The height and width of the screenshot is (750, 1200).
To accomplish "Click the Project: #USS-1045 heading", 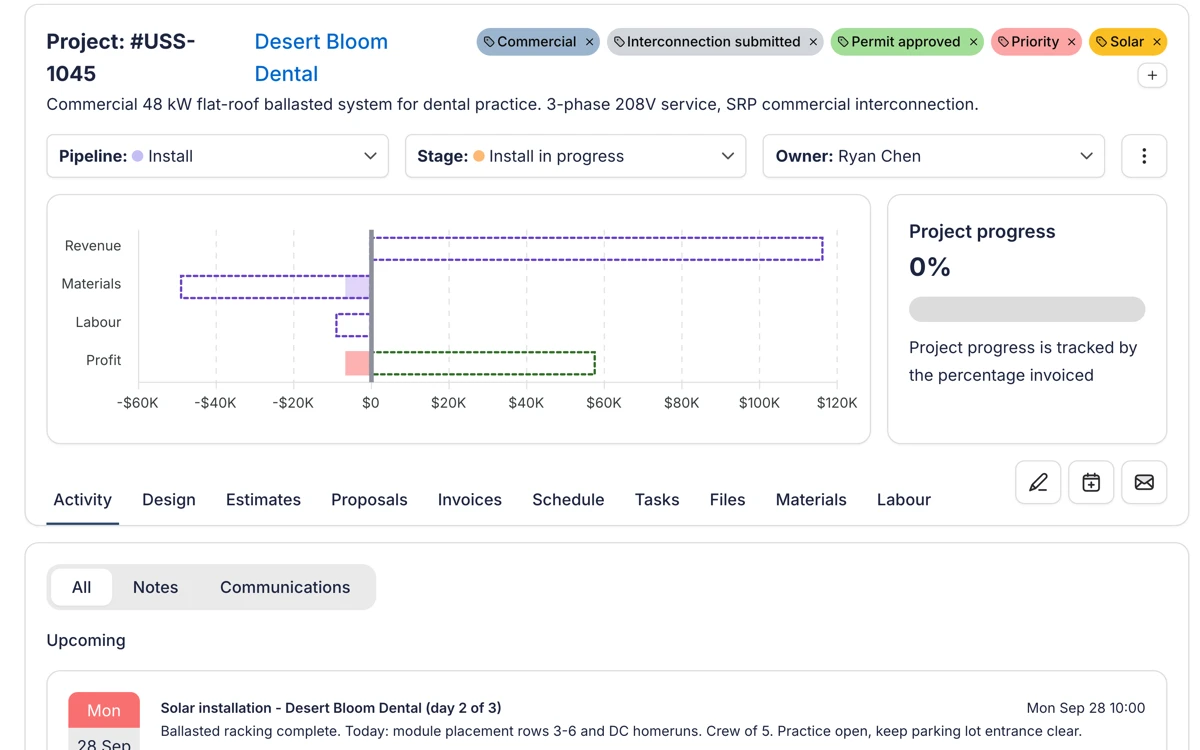I will (121, 57).
